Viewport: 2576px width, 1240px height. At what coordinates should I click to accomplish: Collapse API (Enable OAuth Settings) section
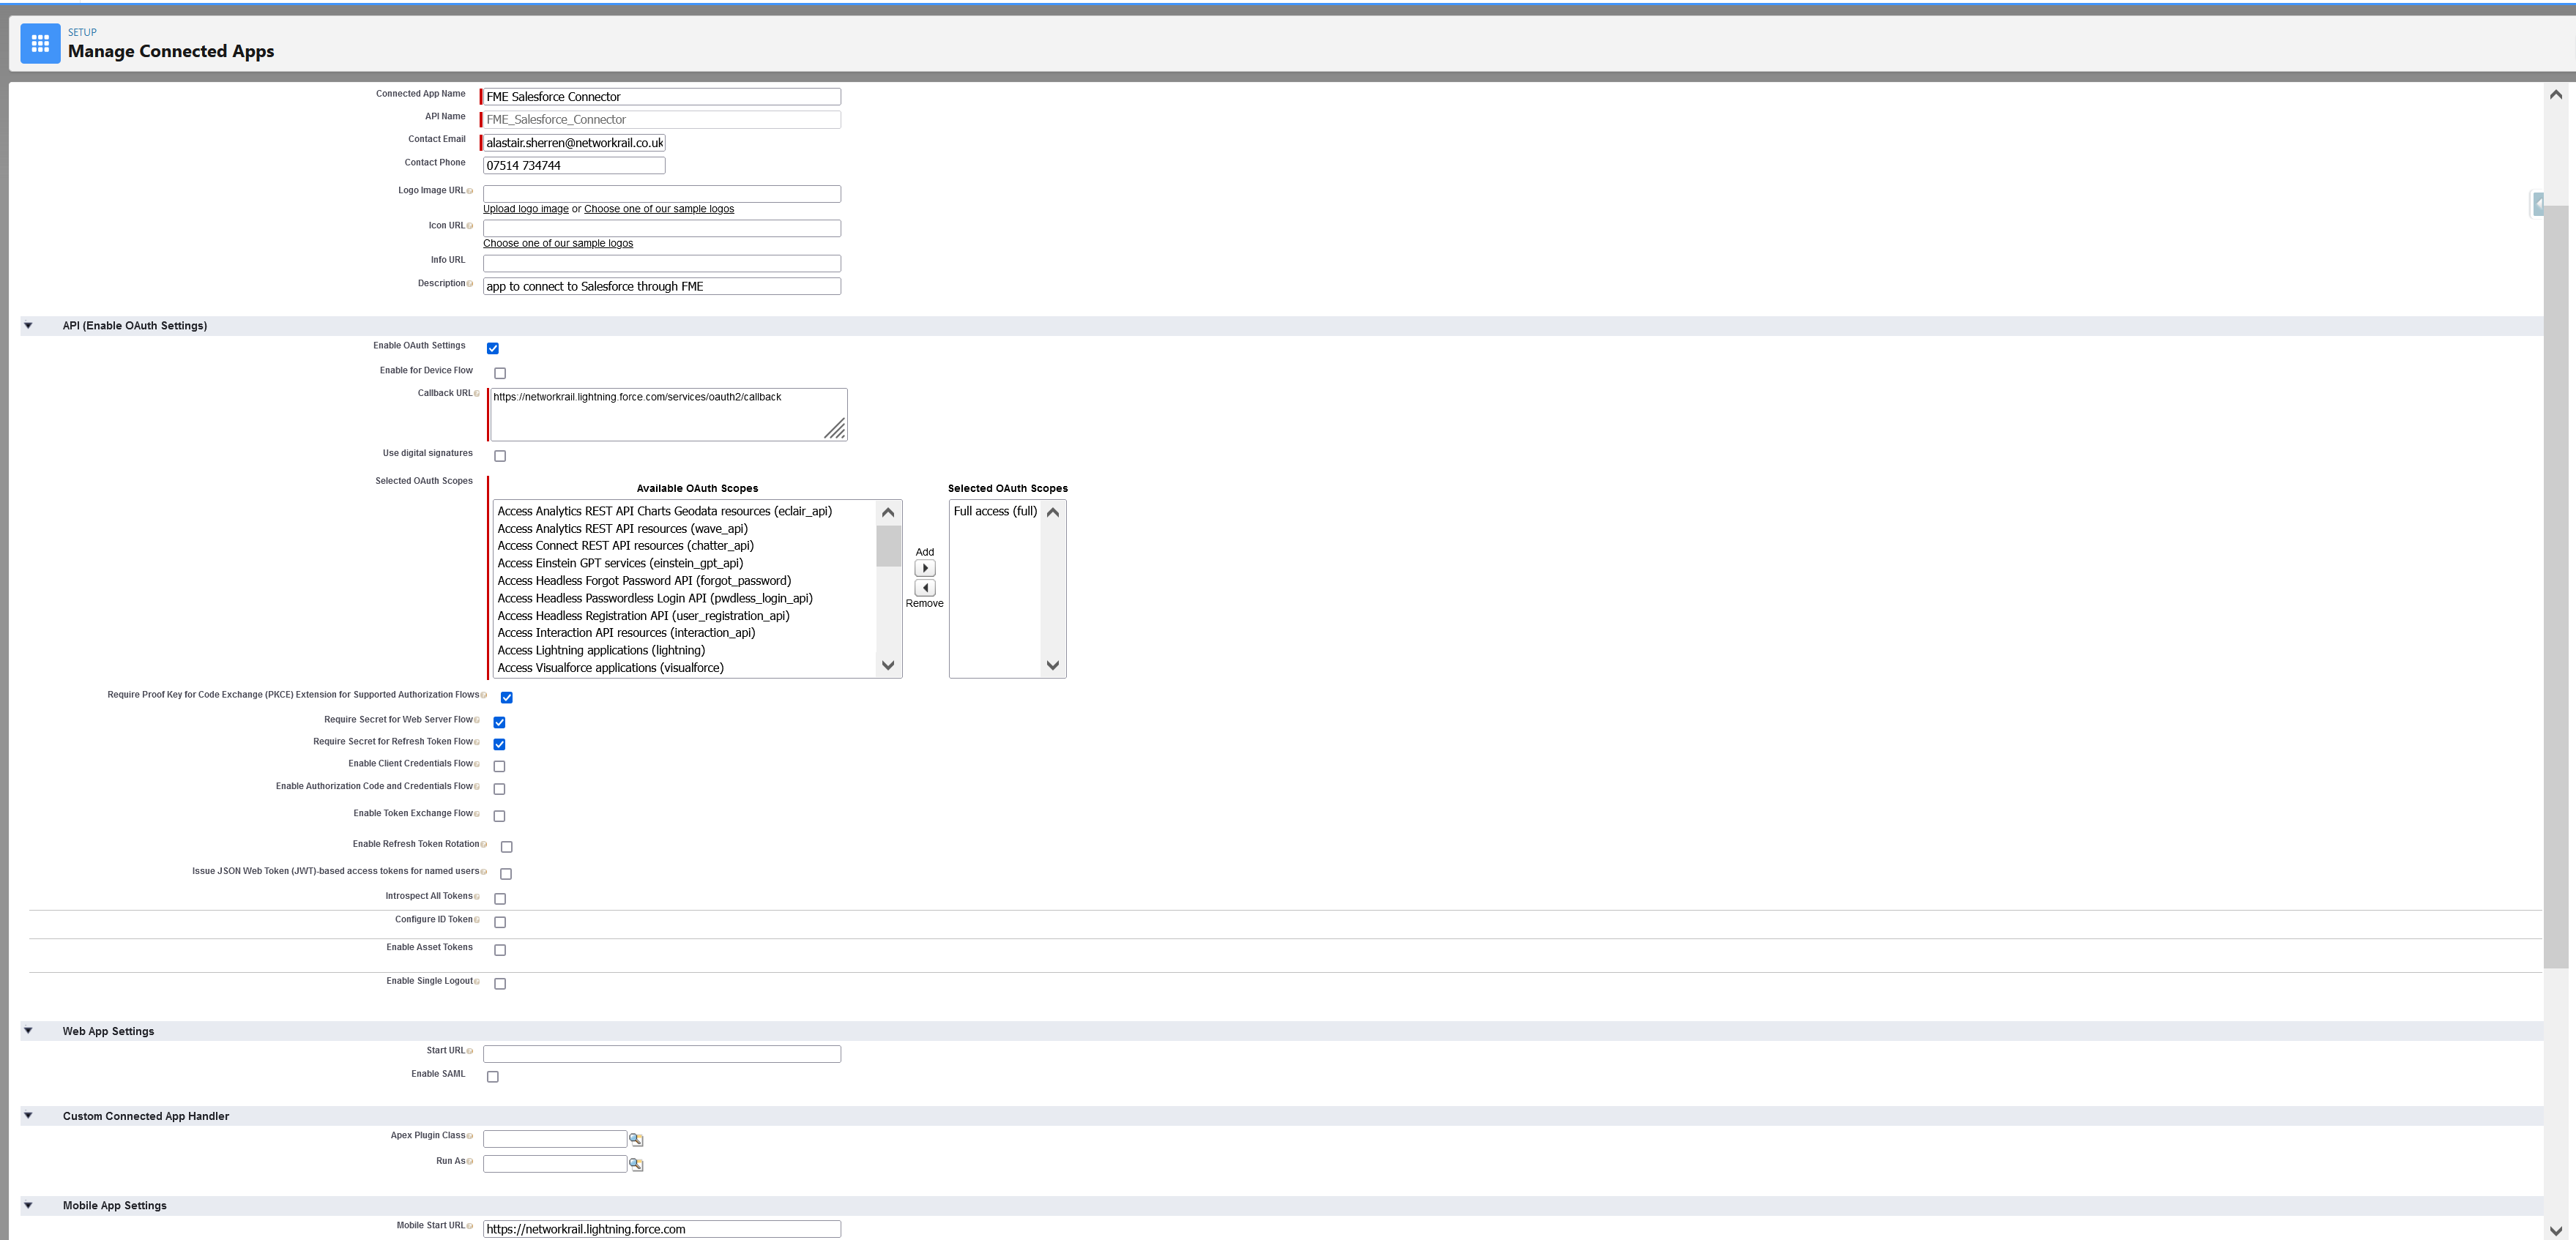click(28, 325)
